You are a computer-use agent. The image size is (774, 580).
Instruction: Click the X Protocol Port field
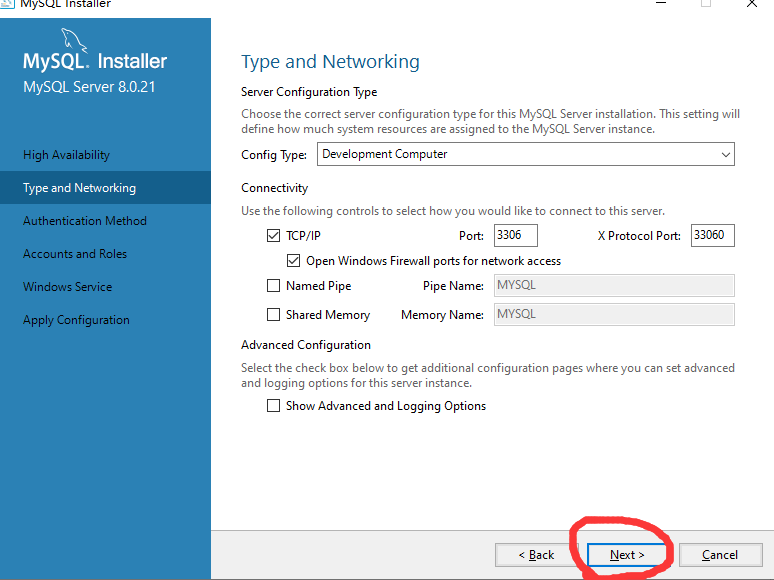point(712,235)
